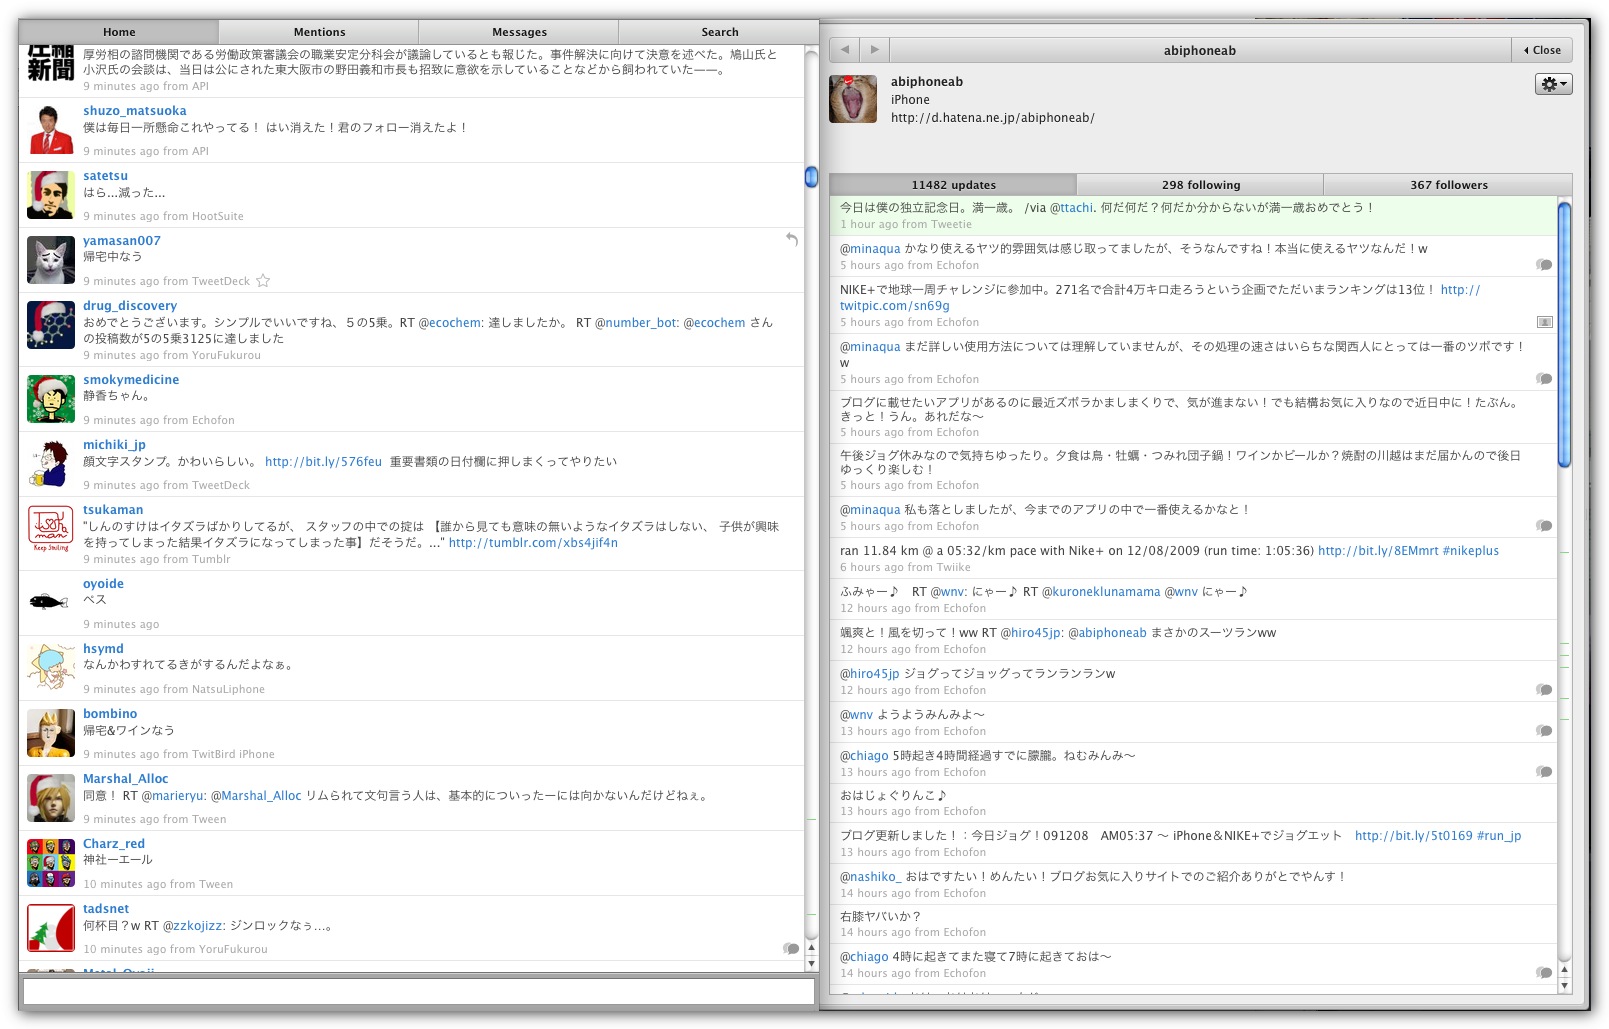
Task: Open the bit.ly/8EMmrt run link
Action: [x=1378, y=551]
